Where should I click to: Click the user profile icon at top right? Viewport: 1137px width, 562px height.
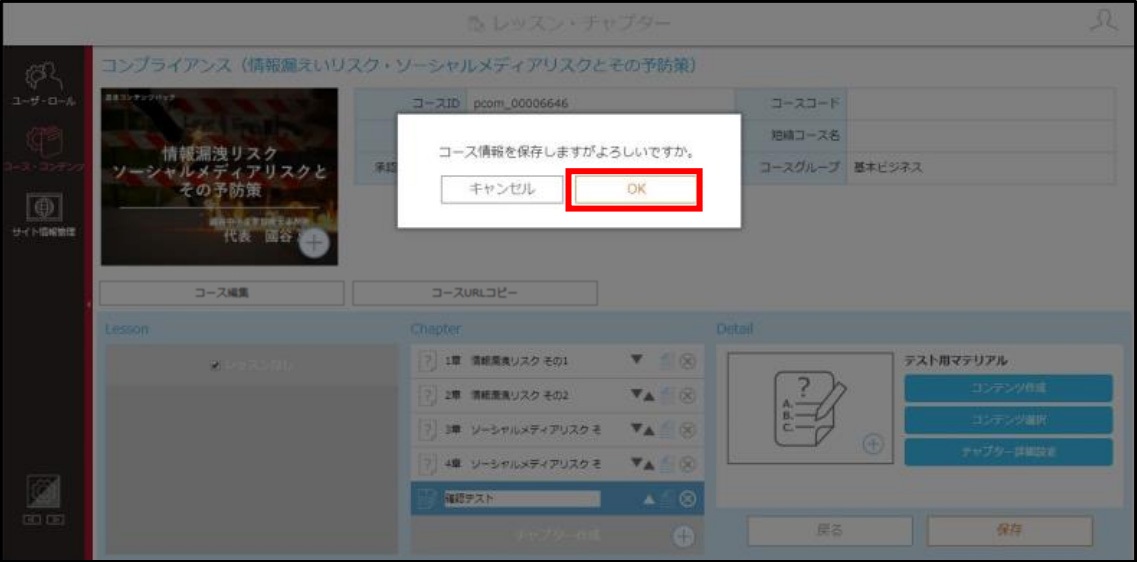(x=1103, y=22)
